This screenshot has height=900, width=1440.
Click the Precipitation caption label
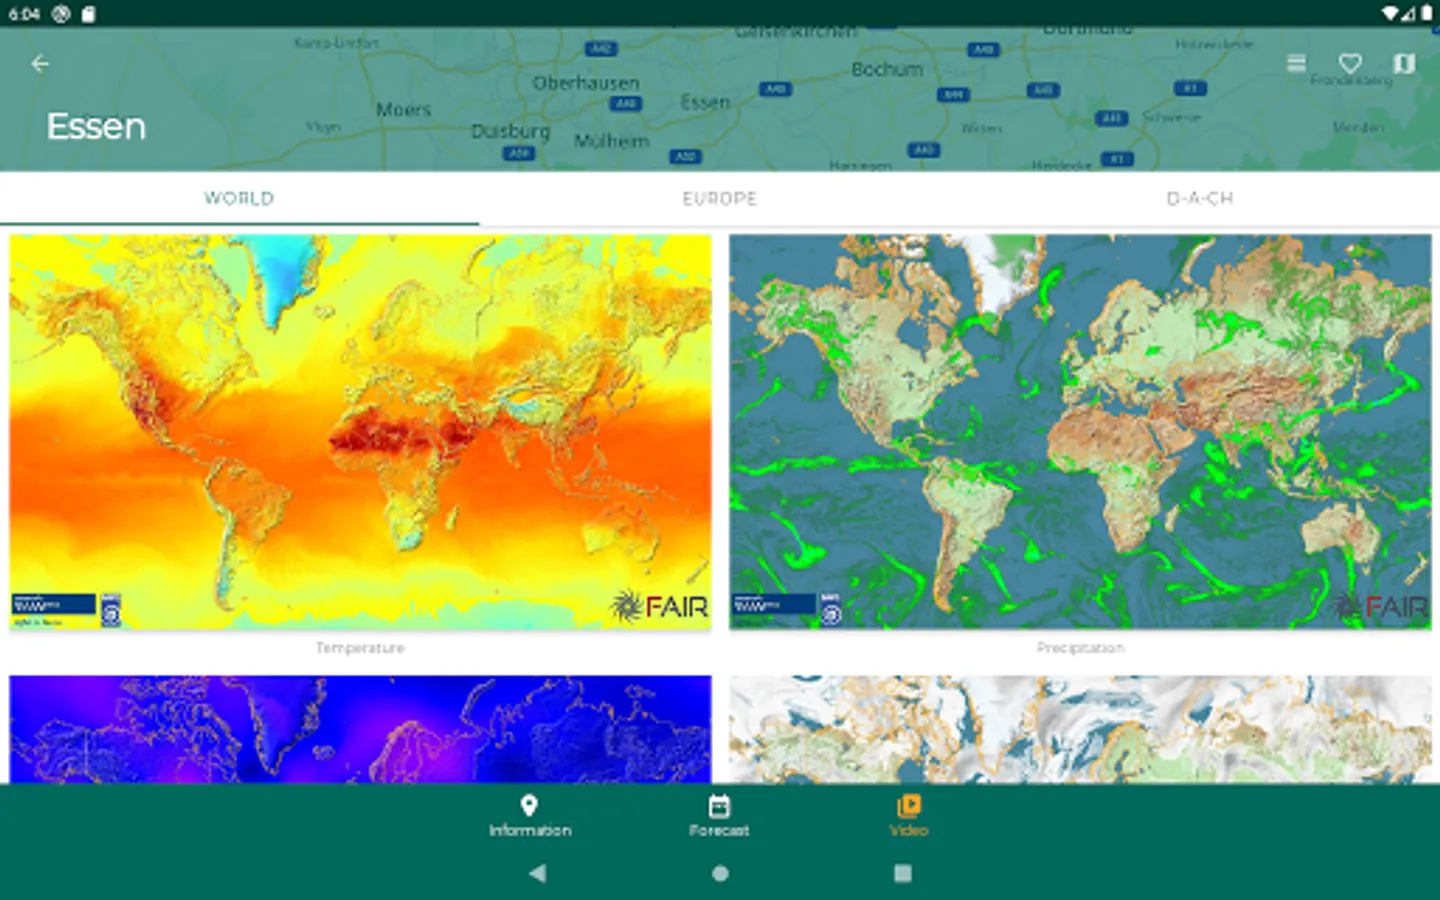point(1080,648)
